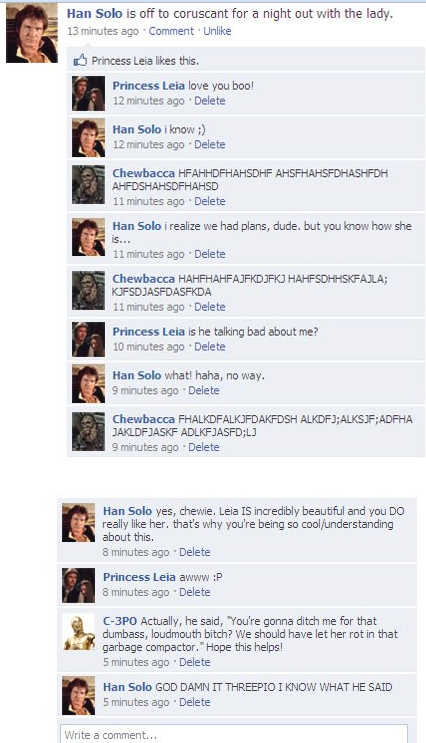Screen dimensions: 426x743
Task: Delete the GOD DAMN IT THREEPIO comment
Action: [x=194, y=702]
